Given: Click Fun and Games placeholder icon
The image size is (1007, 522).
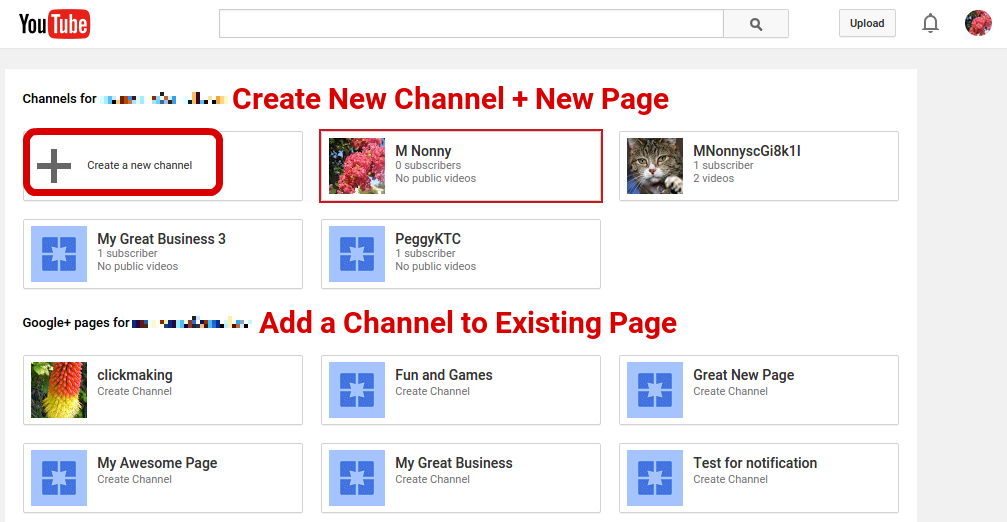Looking at the screenshot, I should tap(357, 390).
